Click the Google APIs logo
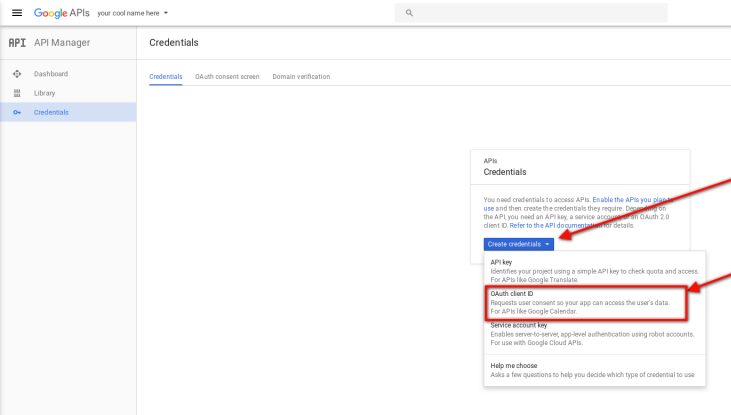This screenshot has height=415, width=731. coord(62,13)
